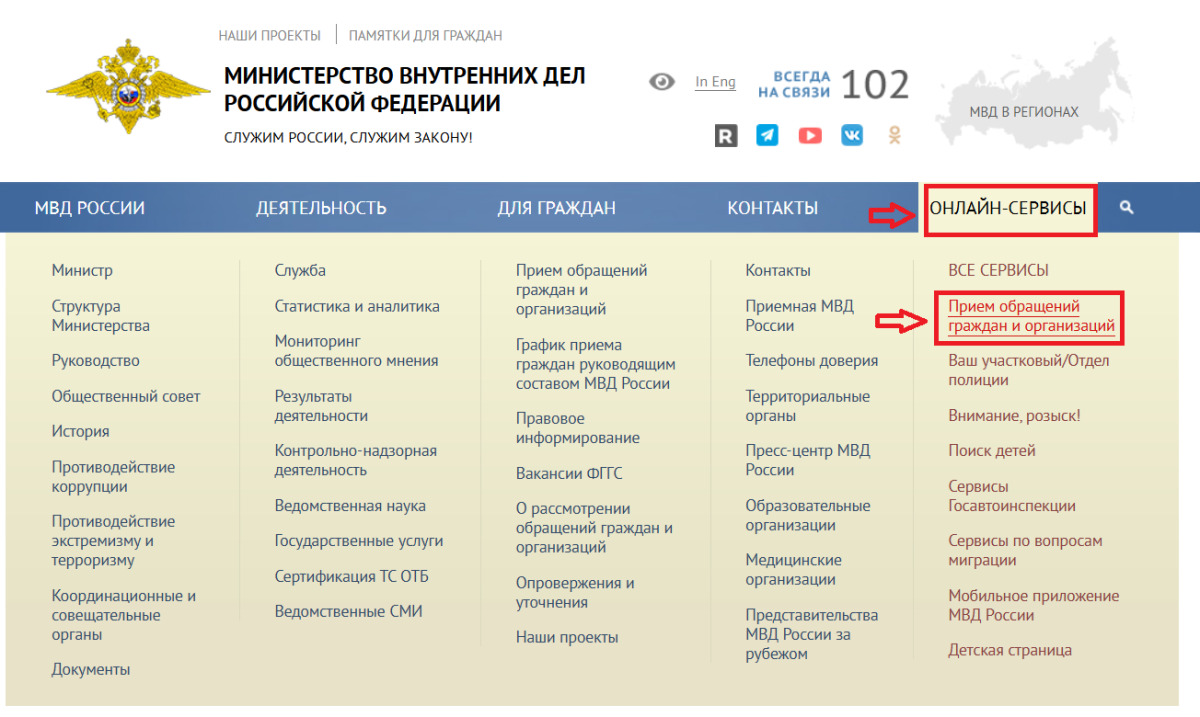Open ПАМЯТКИ ДЛЯ ГРАЖДАН page
Screen dimensions: 1200x717
[424, 34]
